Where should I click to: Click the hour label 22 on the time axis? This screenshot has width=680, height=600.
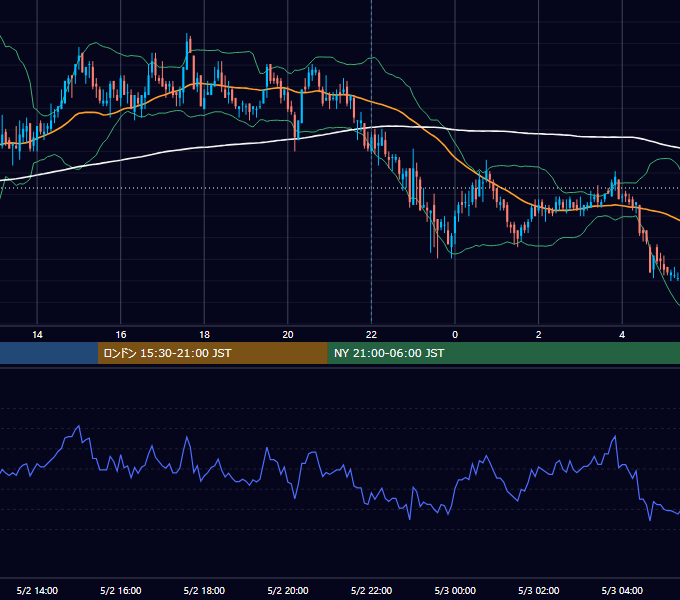pos(371,335)
